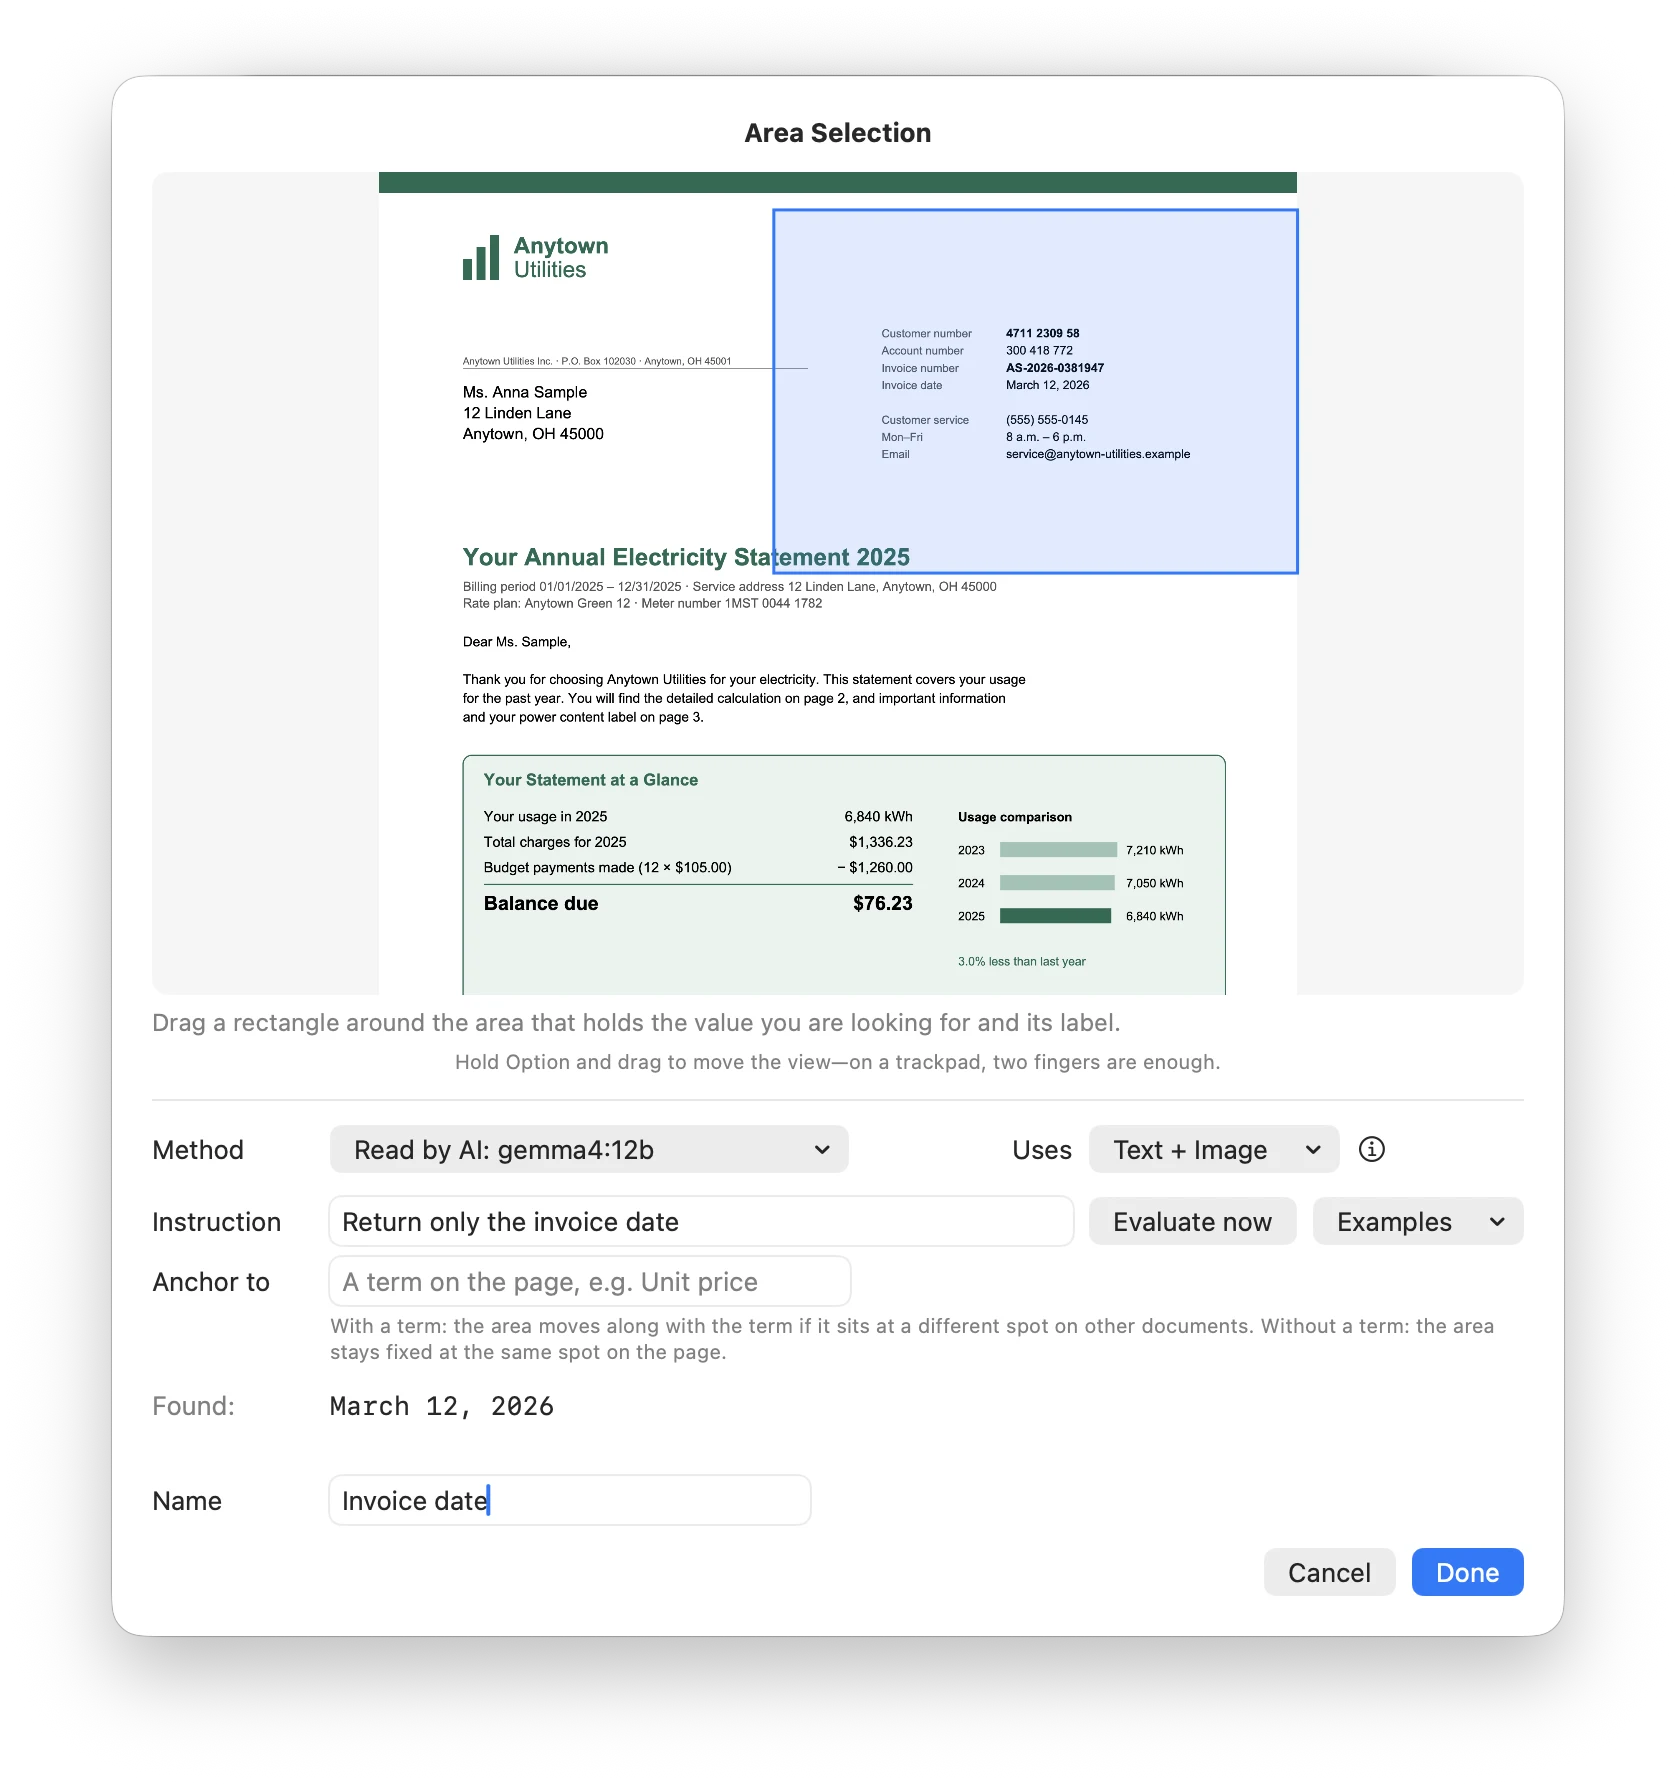Click the Cancel button

tap(1329, 1572)
